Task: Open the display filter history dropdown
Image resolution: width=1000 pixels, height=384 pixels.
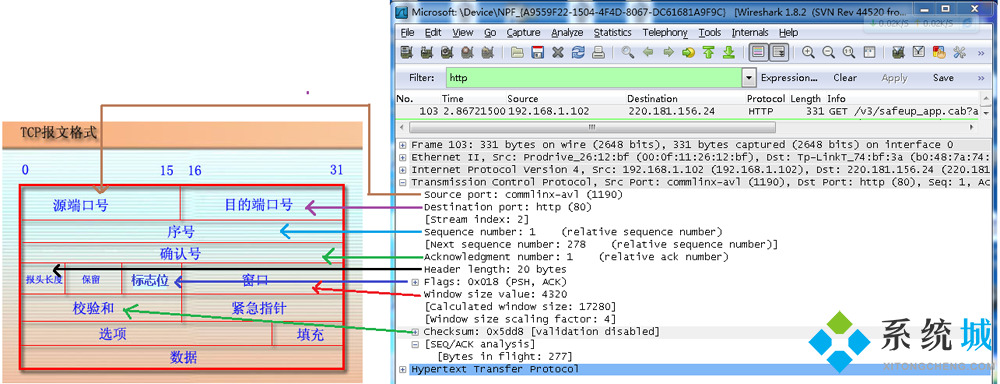Action: (x=749, y=78)
